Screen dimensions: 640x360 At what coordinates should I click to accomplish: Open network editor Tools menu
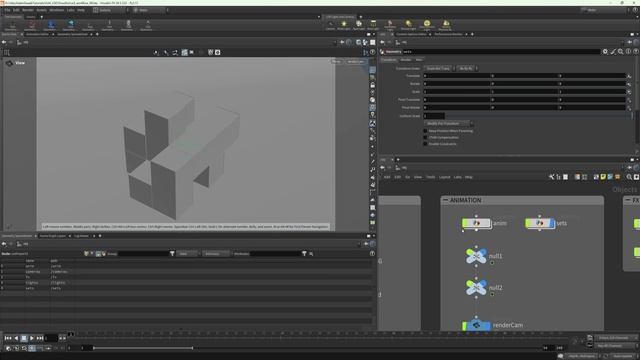pos(431,177)
